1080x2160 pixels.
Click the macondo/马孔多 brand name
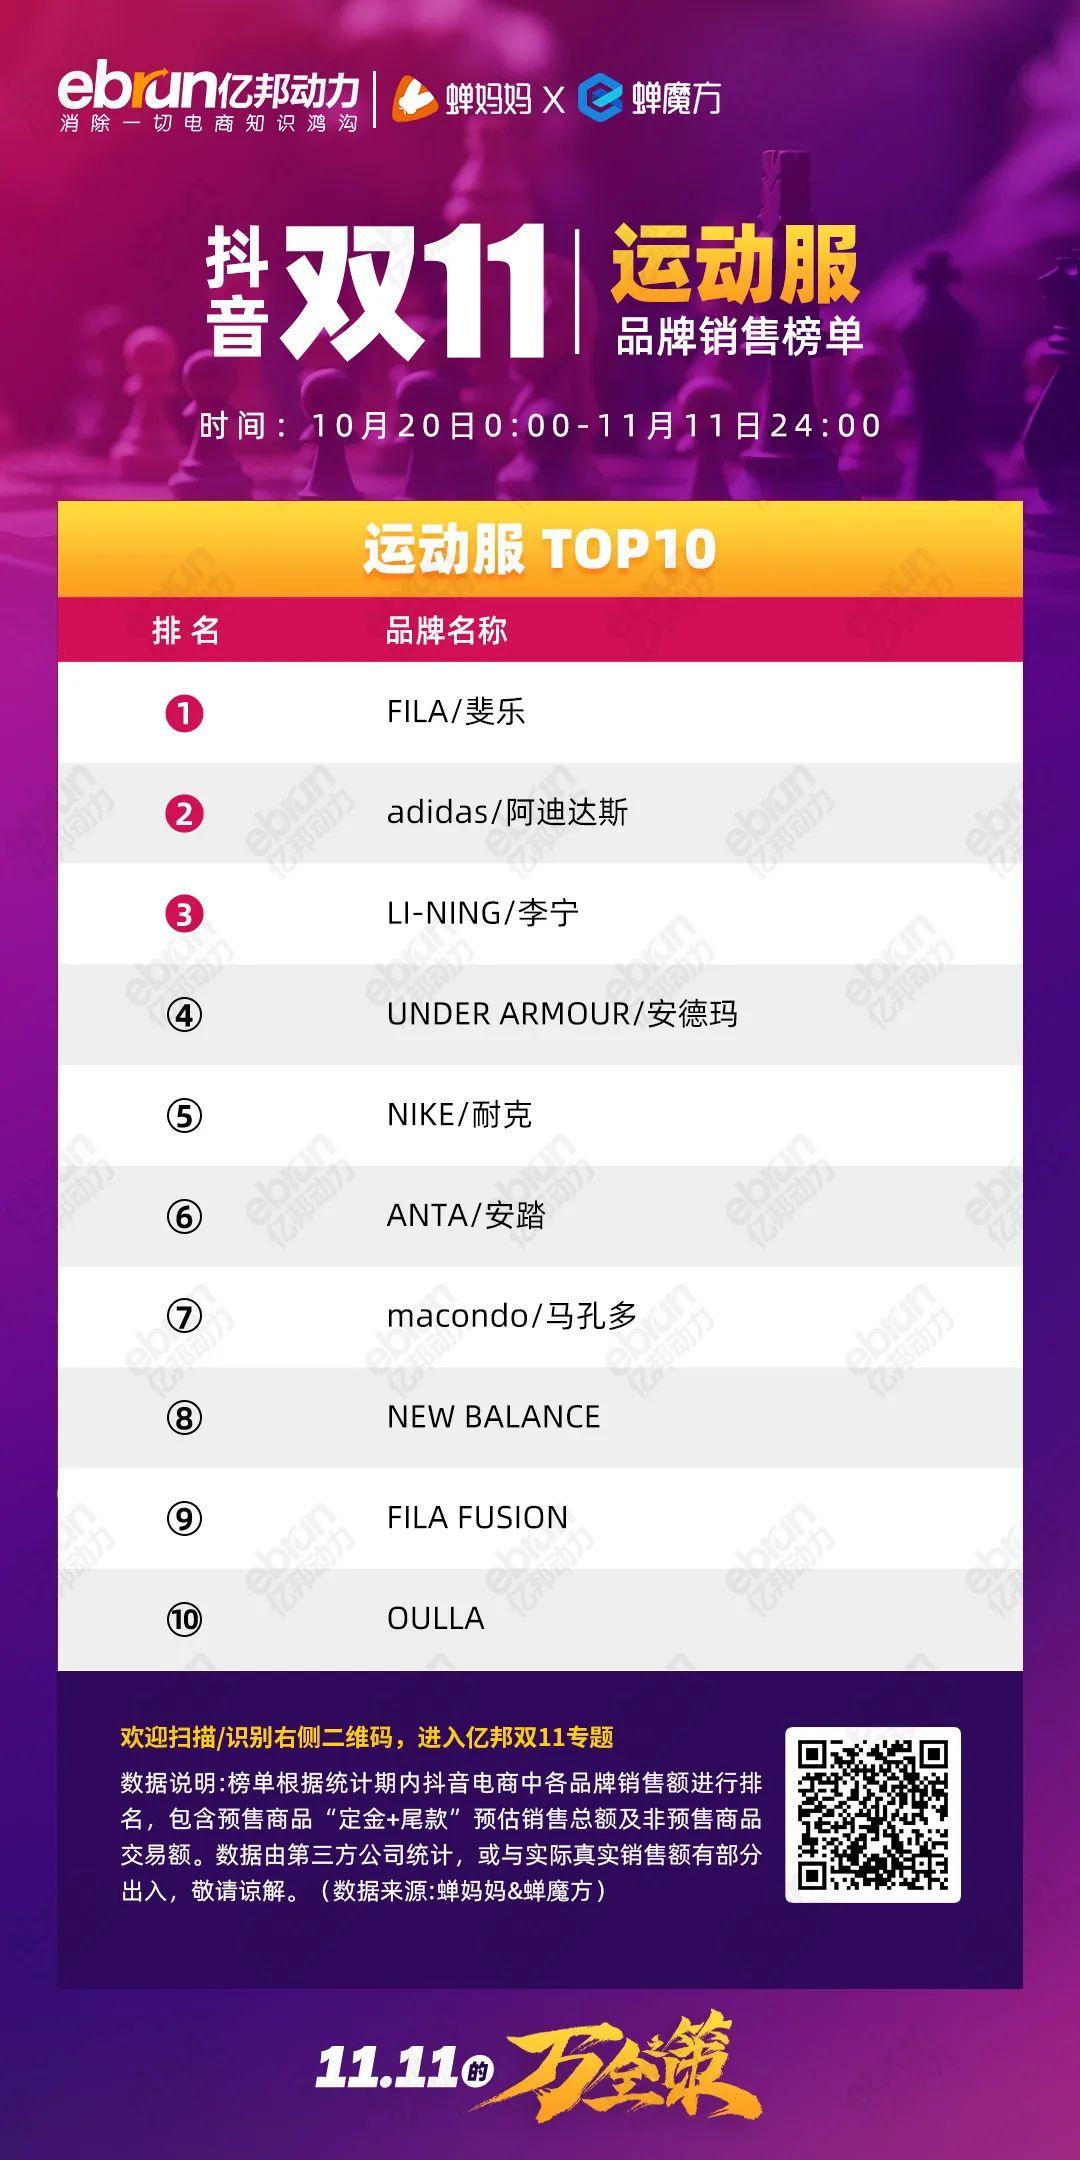(x=512, y=1316)
